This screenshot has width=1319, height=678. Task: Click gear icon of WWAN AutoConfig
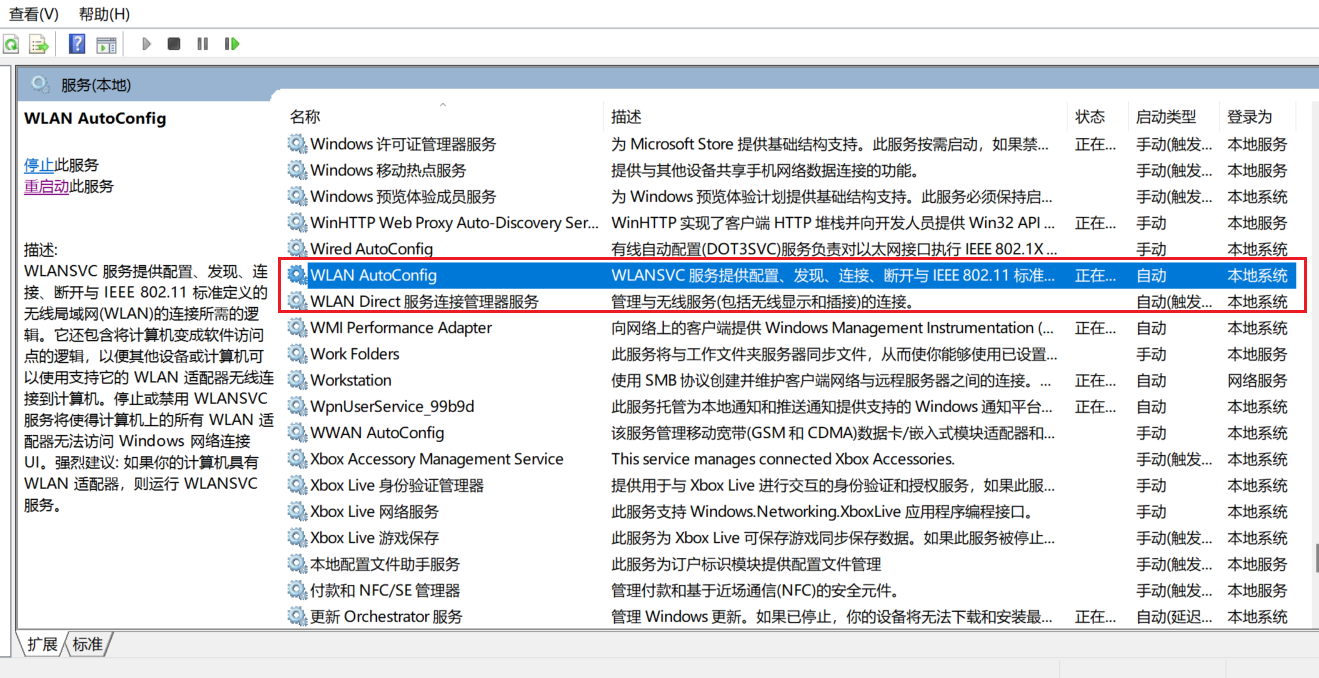point(297,433)
